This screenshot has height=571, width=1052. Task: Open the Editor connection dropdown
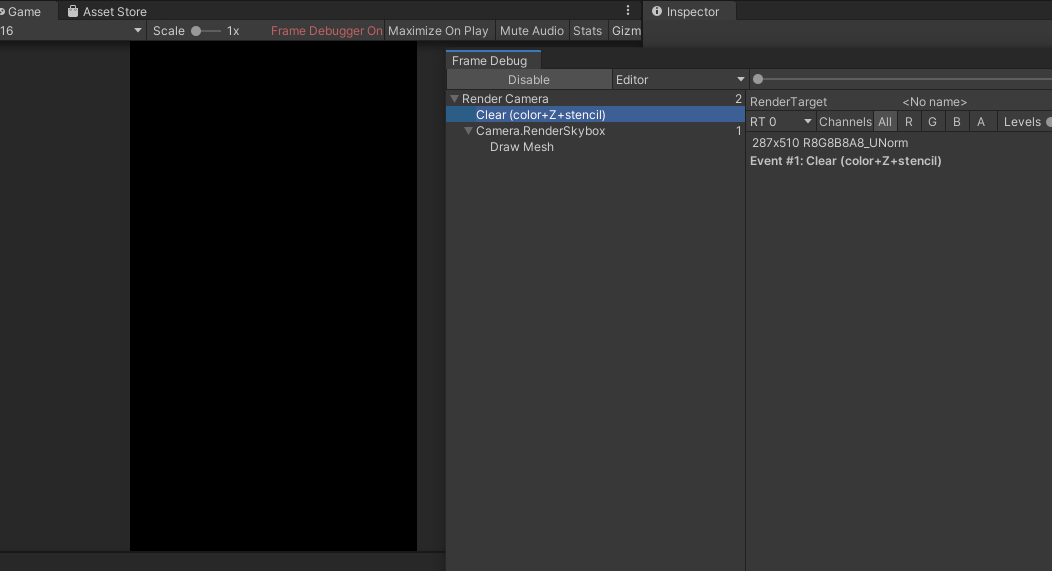pos(680,80)
